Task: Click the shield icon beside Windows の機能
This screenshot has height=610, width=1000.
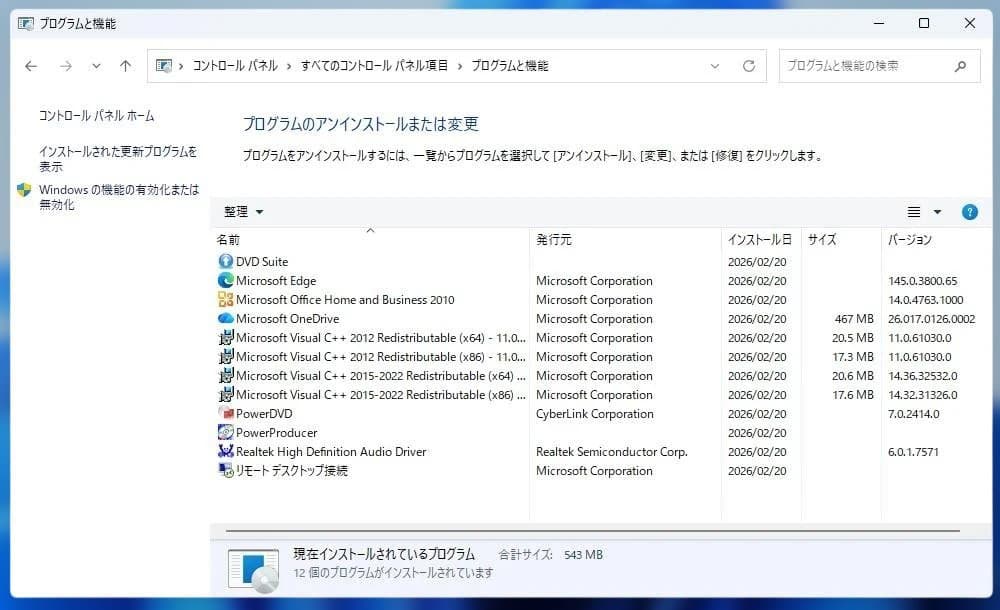Action: (x=24, y=190)
